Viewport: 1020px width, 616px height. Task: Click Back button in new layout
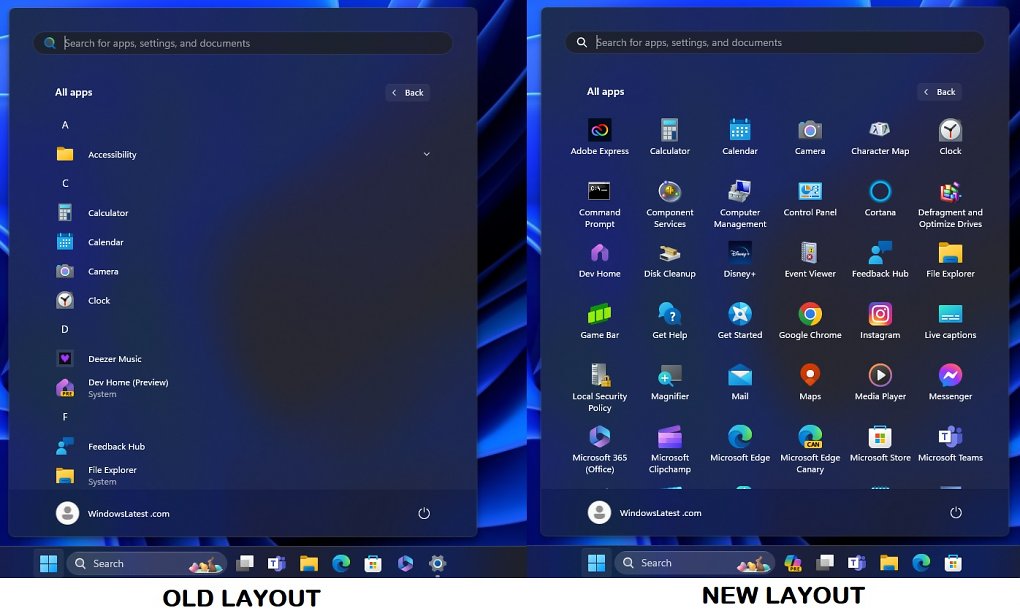(939, 92)
